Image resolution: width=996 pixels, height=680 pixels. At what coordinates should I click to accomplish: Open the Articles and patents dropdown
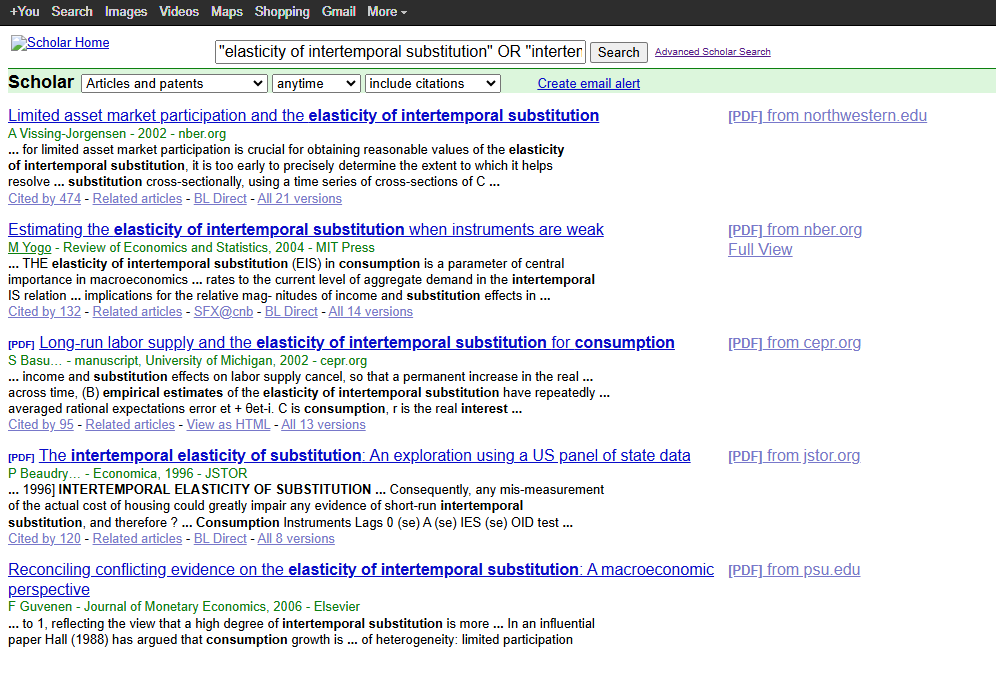[x=174, y=83]
